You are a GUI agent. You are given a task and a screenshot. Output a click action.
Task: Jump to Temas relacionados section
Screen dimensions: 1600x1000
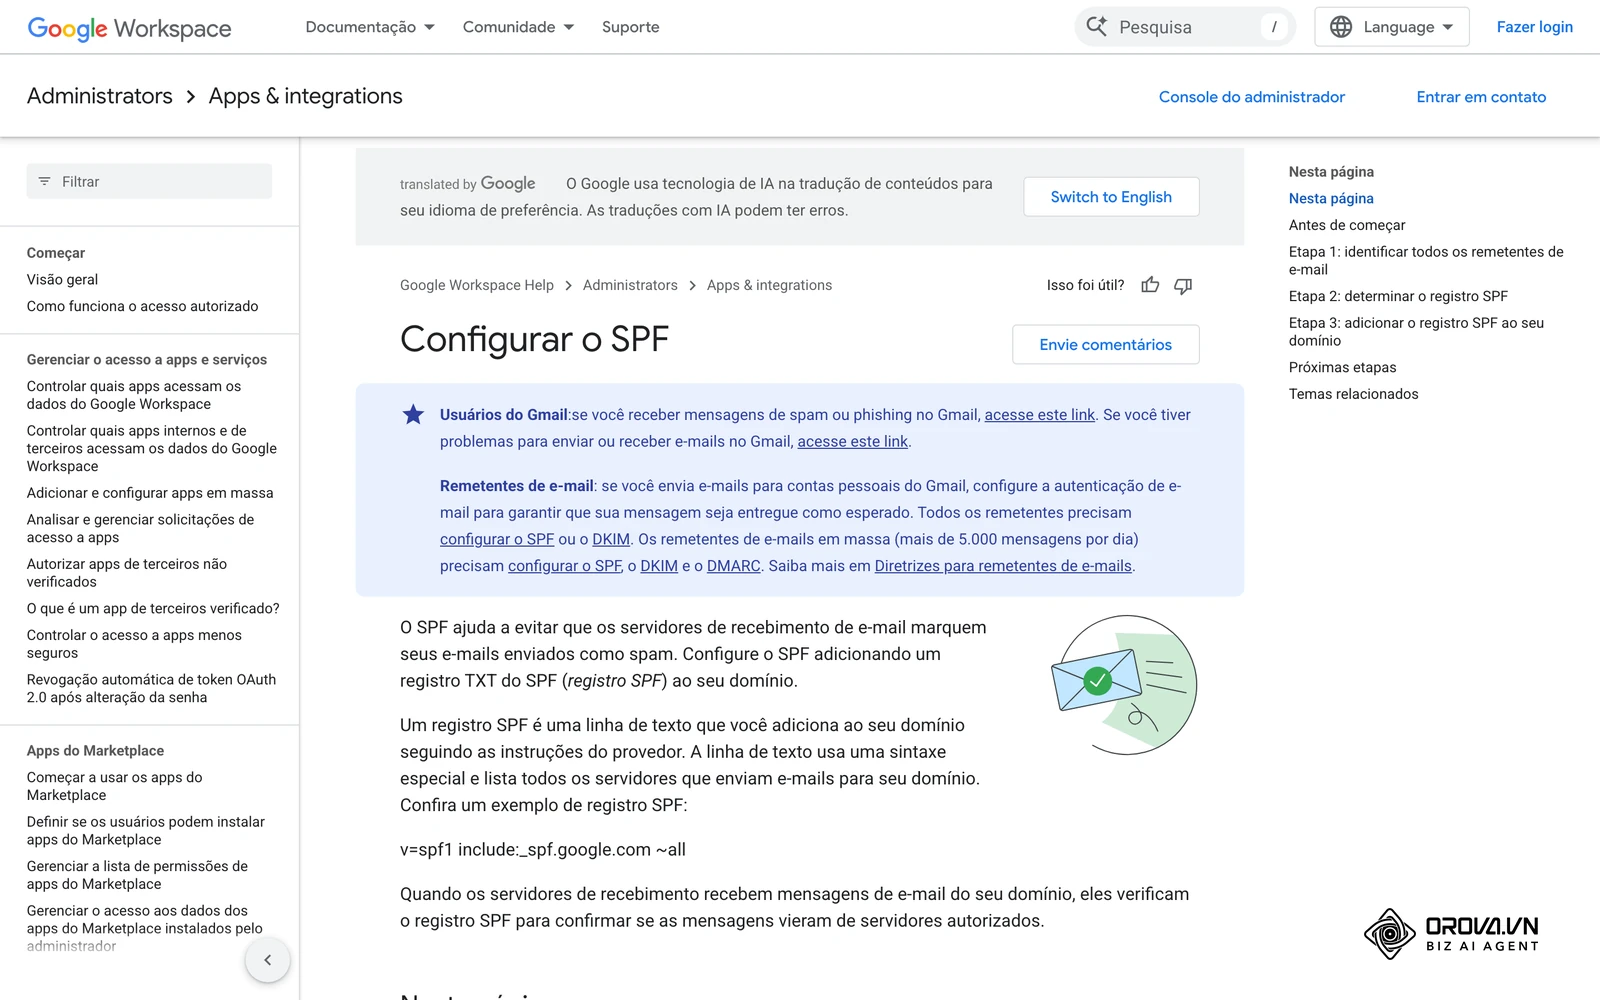tap(1353, 394)
